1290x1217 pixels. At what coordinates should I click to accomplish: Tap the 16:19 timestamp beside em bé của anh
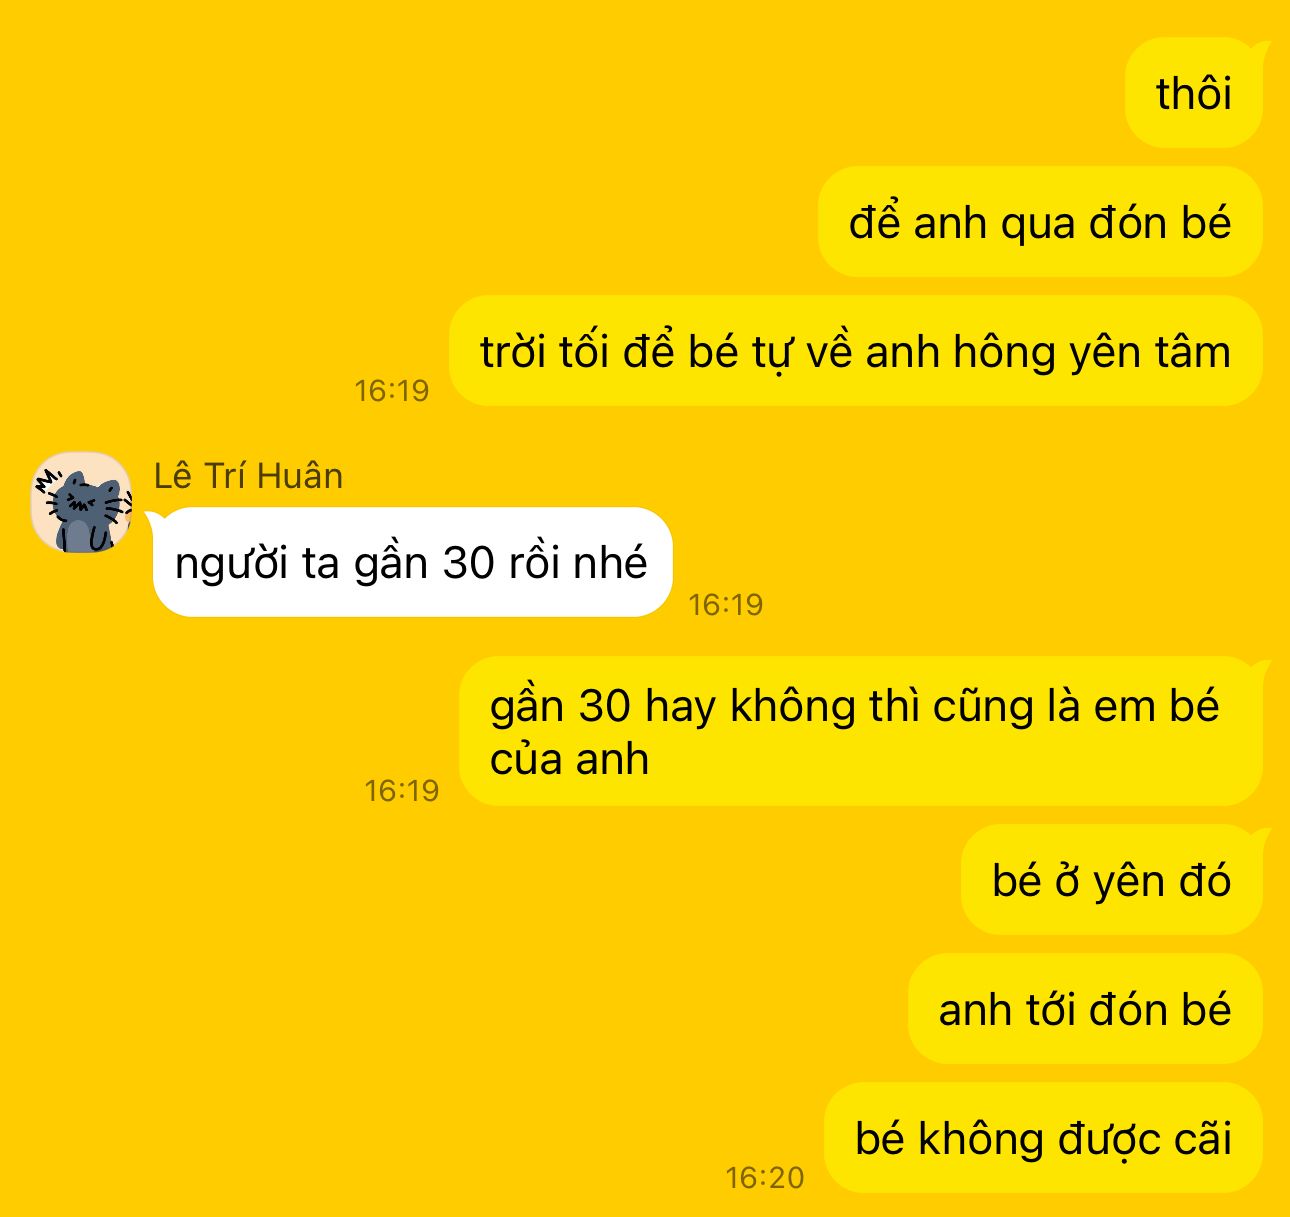tap(402, 791)
